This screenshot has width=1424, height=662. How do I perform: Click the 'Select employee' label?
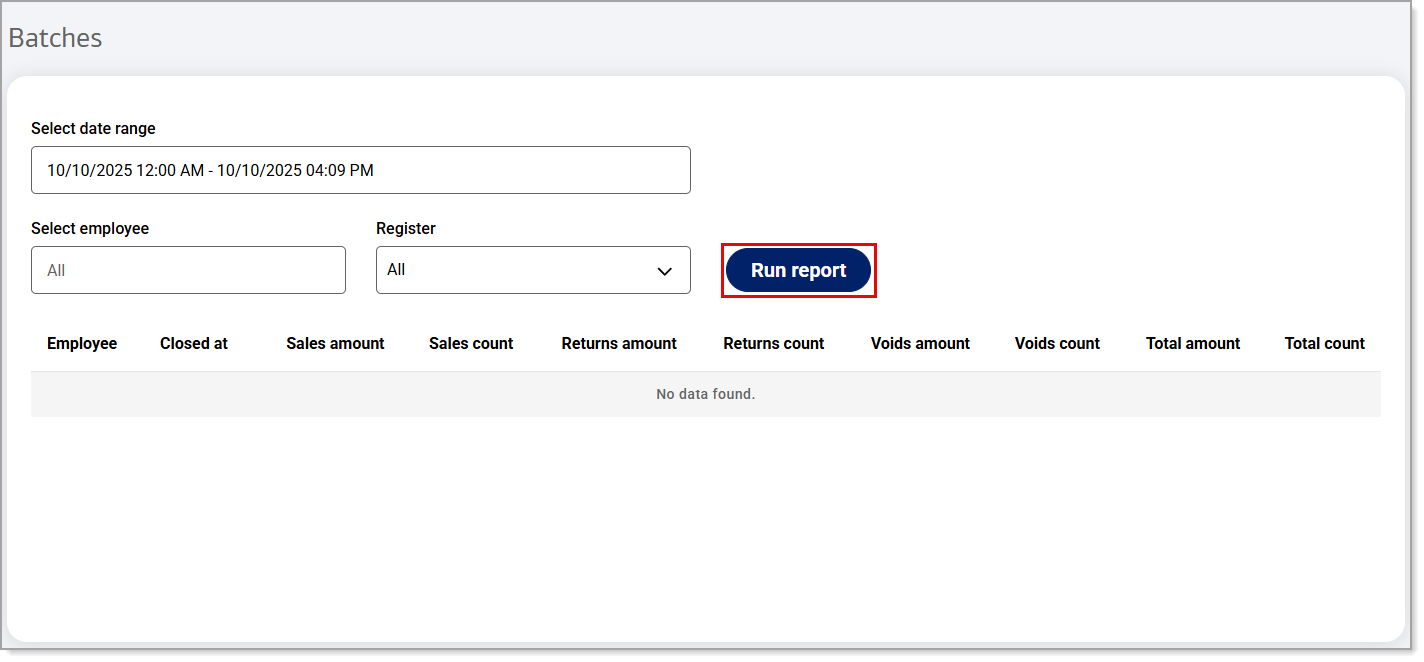[x=90, y=228]
